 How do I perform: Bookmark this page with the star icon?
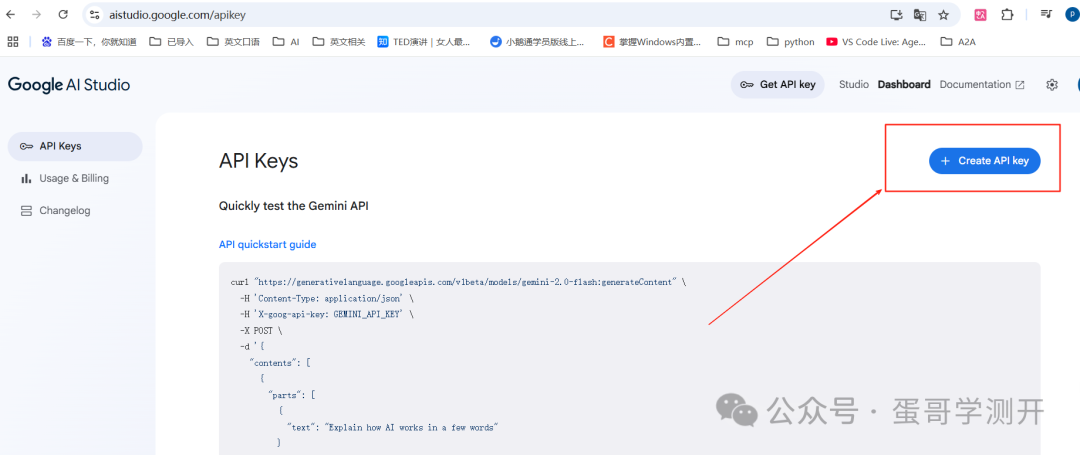click(944, 14)
